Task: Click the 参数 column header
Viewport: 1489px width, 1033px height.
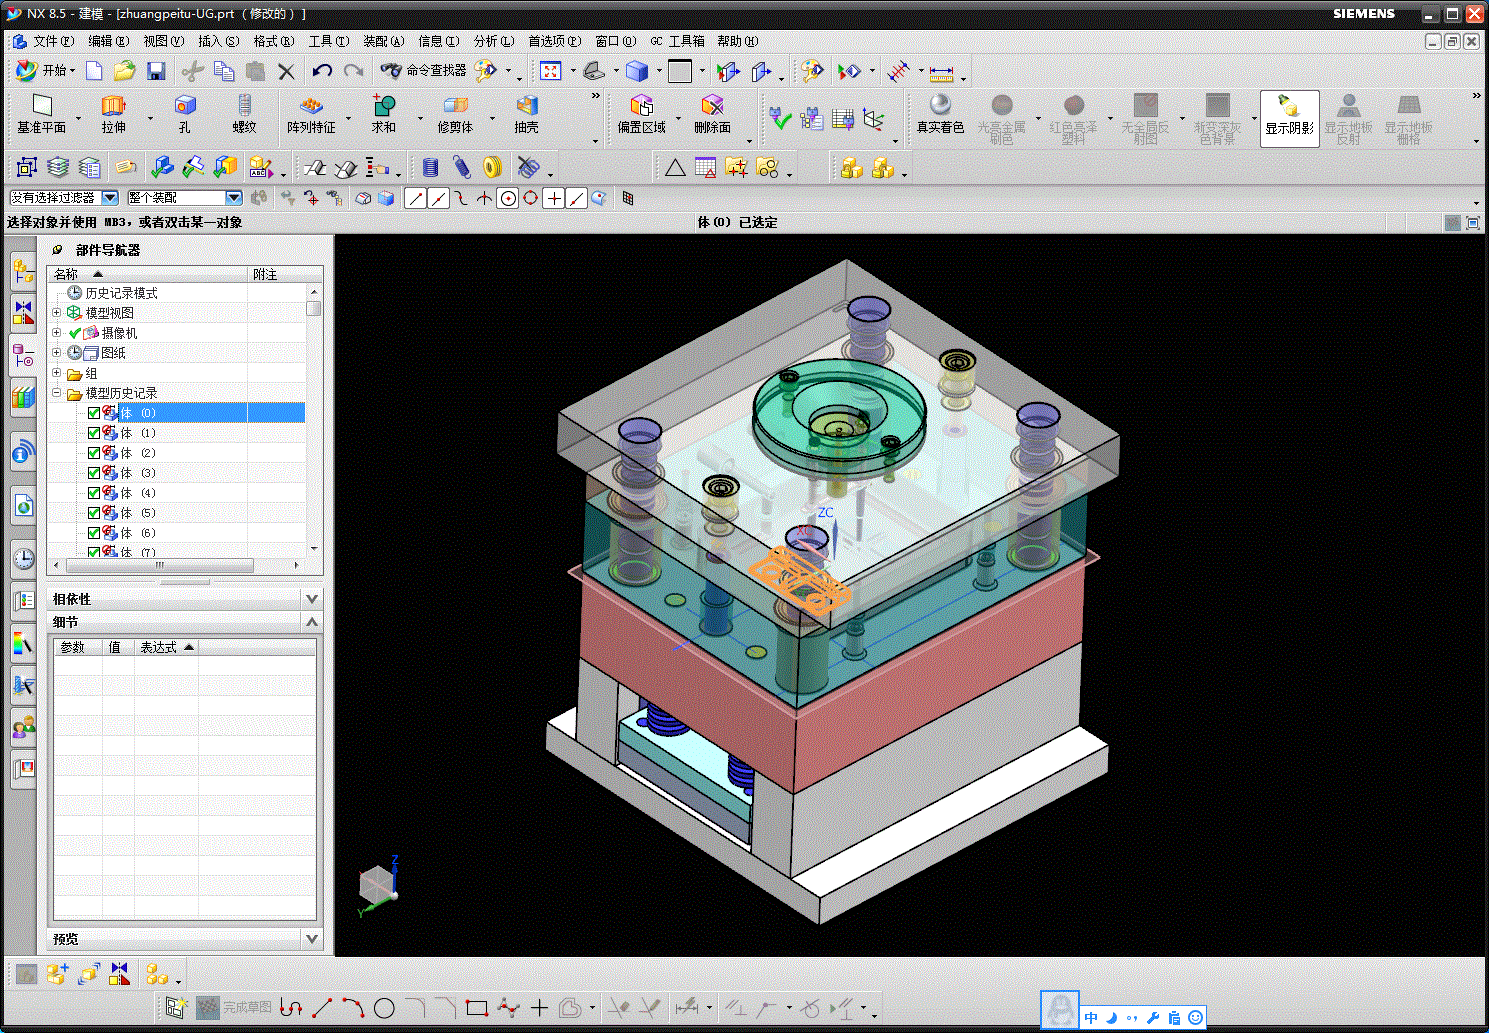Action: point(78,648)
